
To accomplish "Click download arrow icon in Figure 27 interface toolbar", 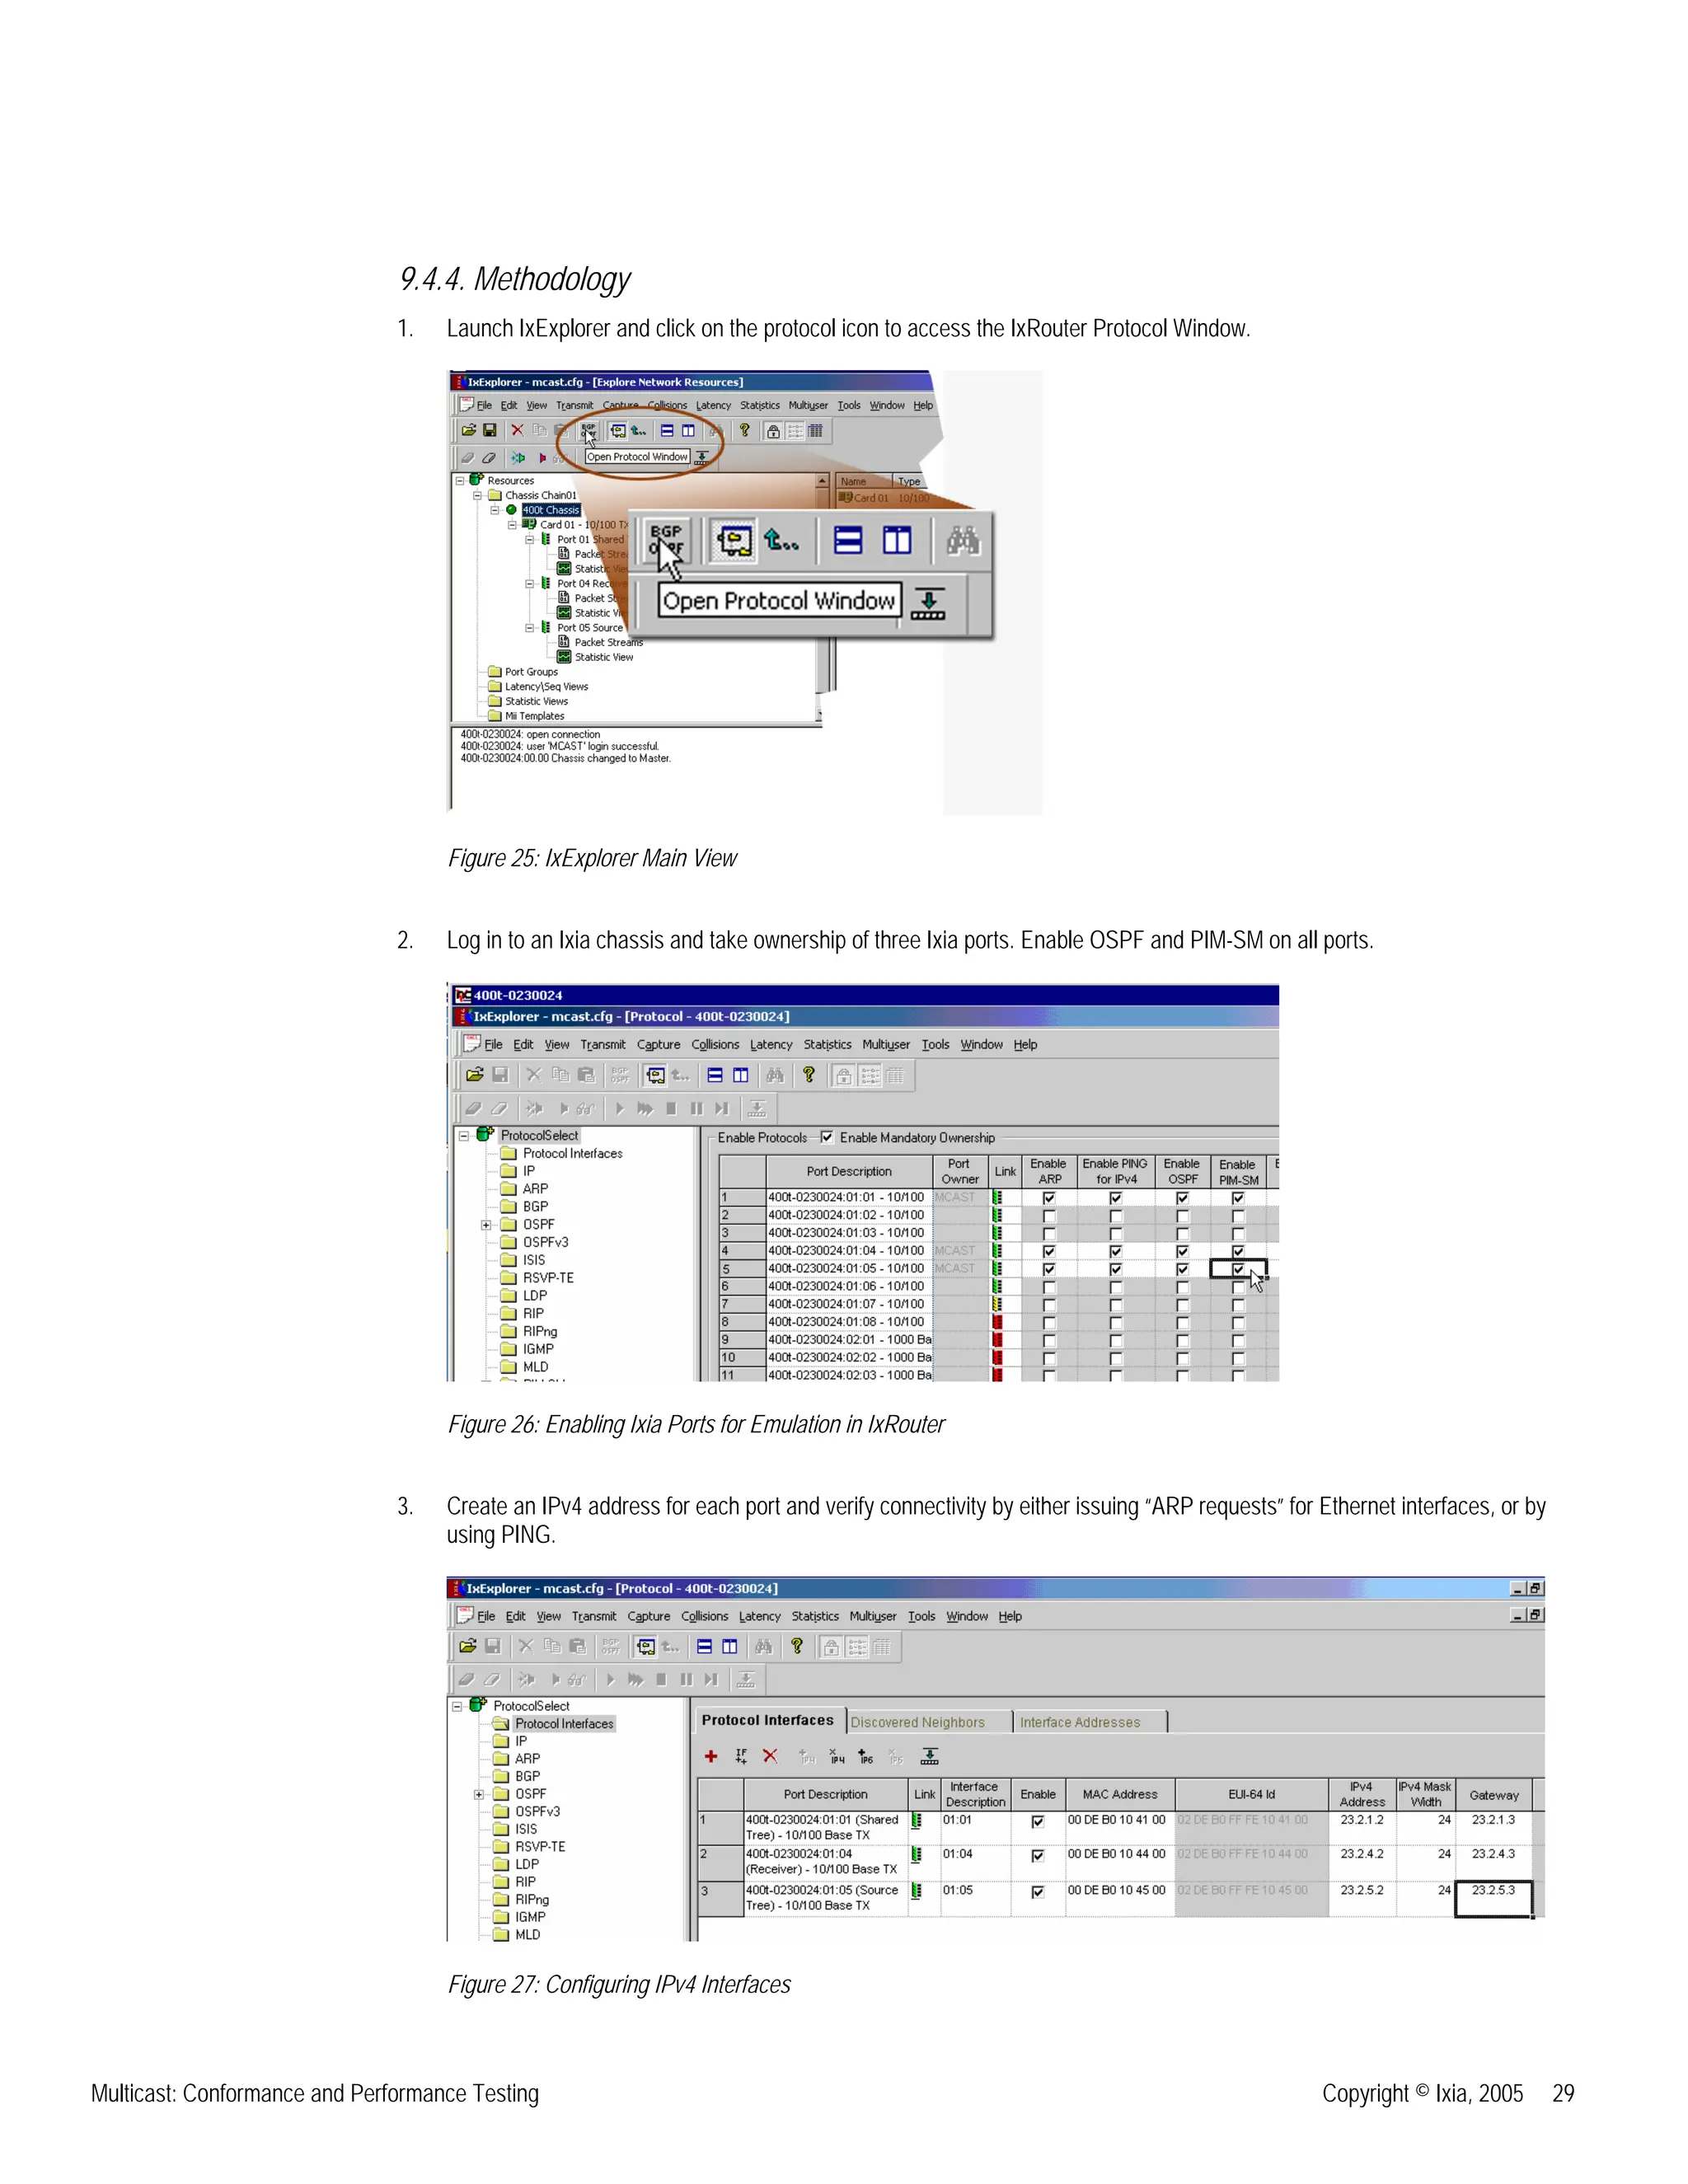I will (x=930, y=1756).
